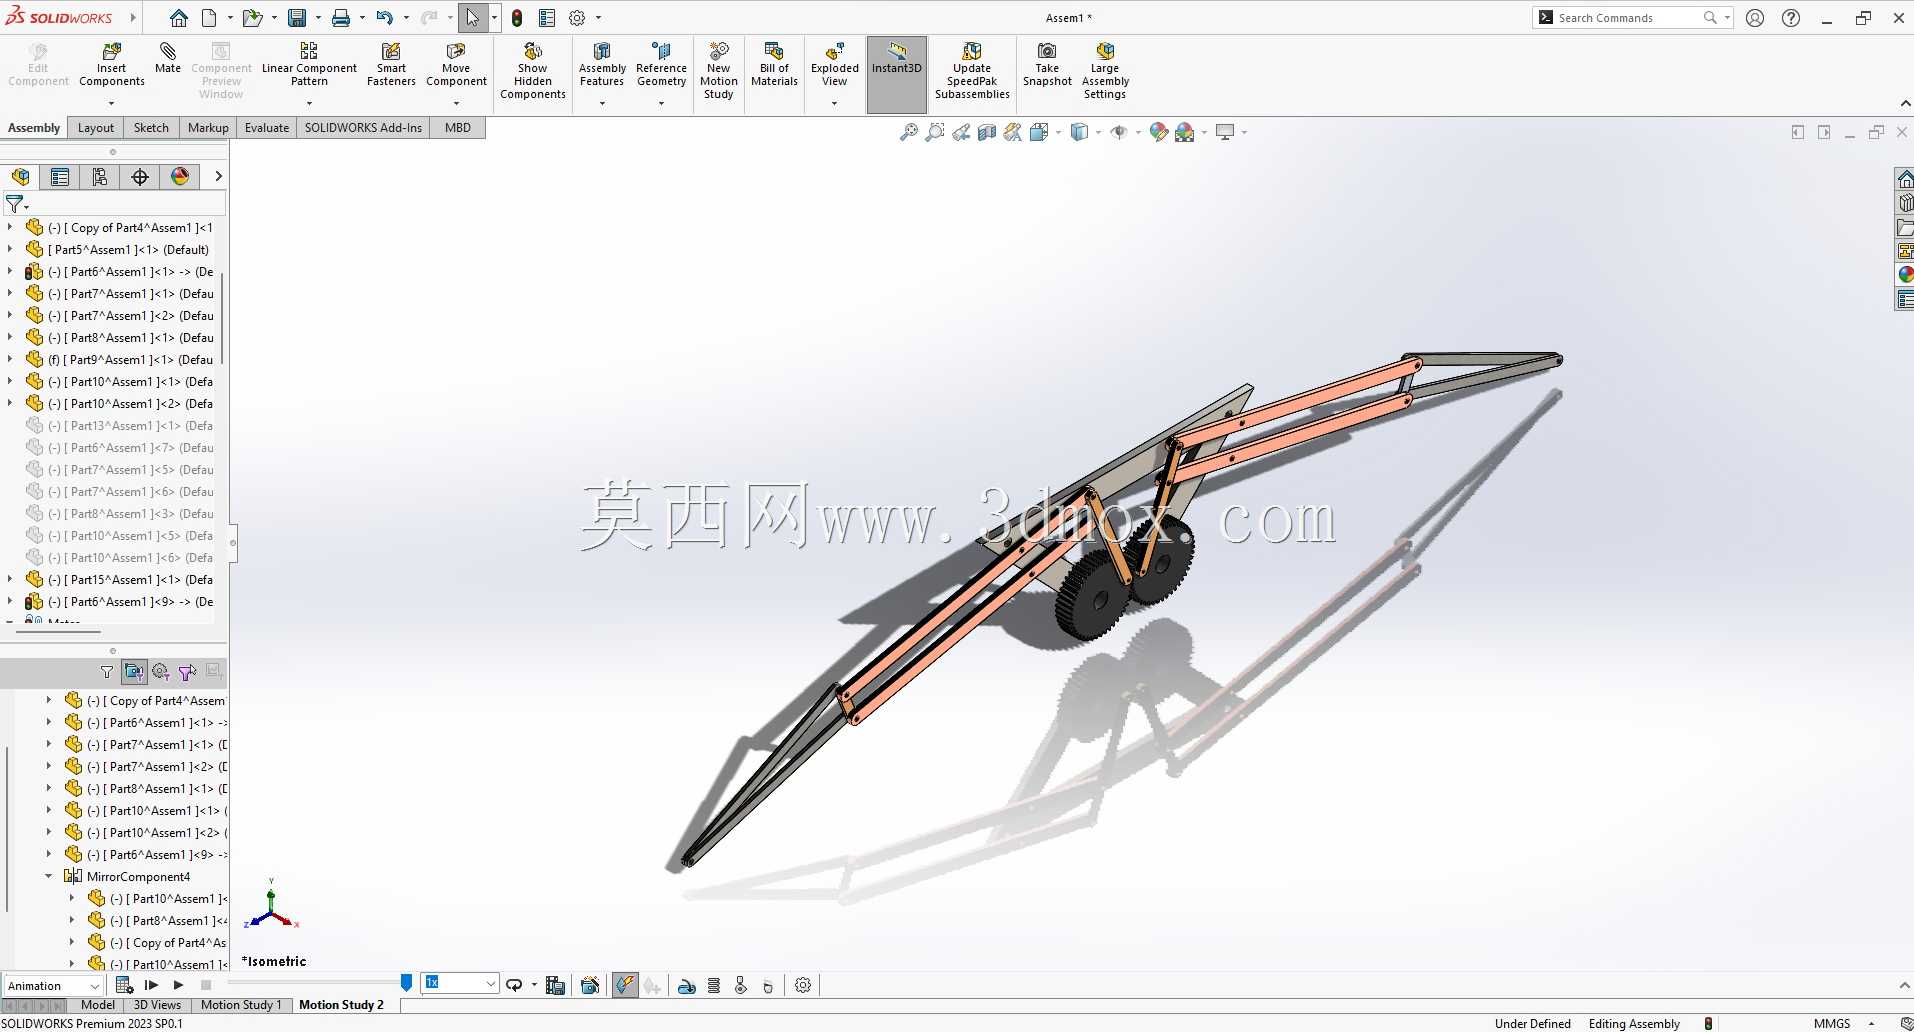
Task: Open Large Assembly Settings
Action: tap(1105, 71)
